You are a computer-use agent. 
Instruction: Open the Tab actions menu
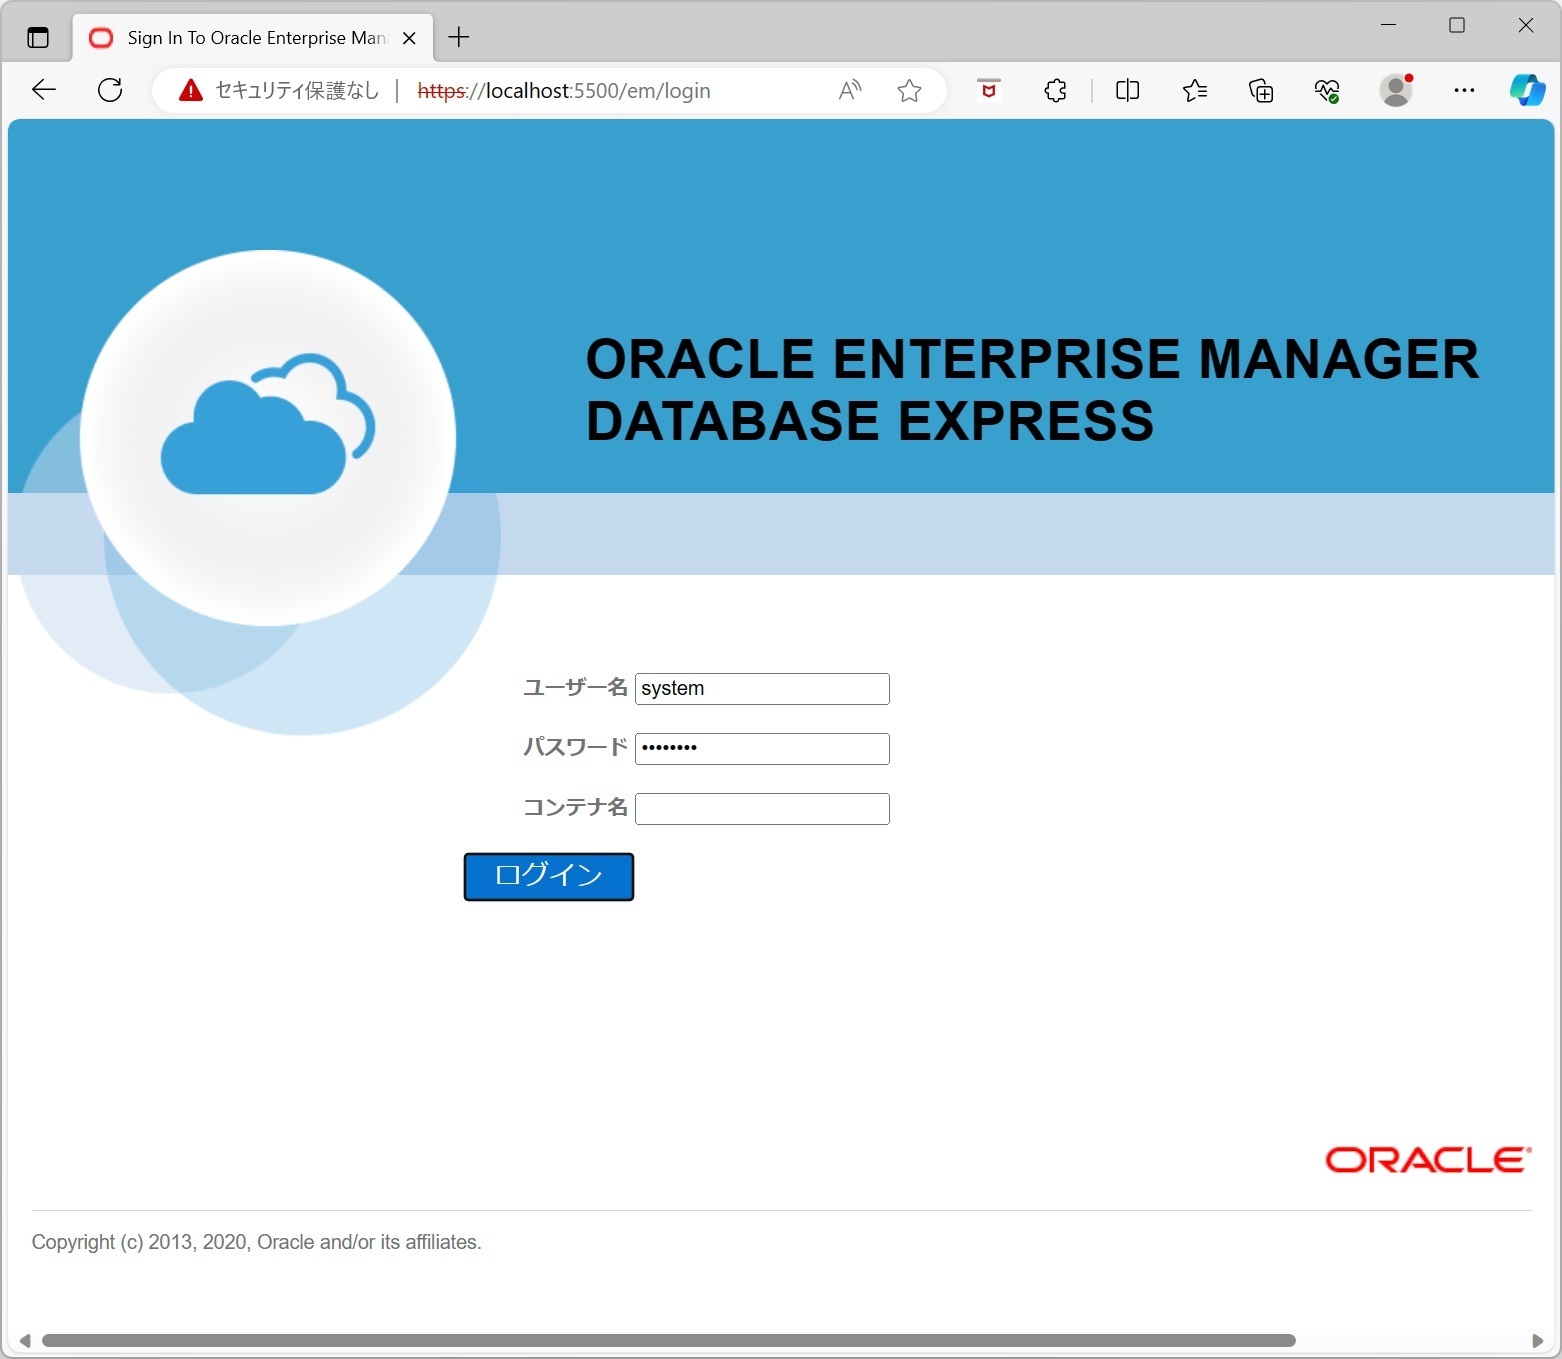[x=37, y=37]
